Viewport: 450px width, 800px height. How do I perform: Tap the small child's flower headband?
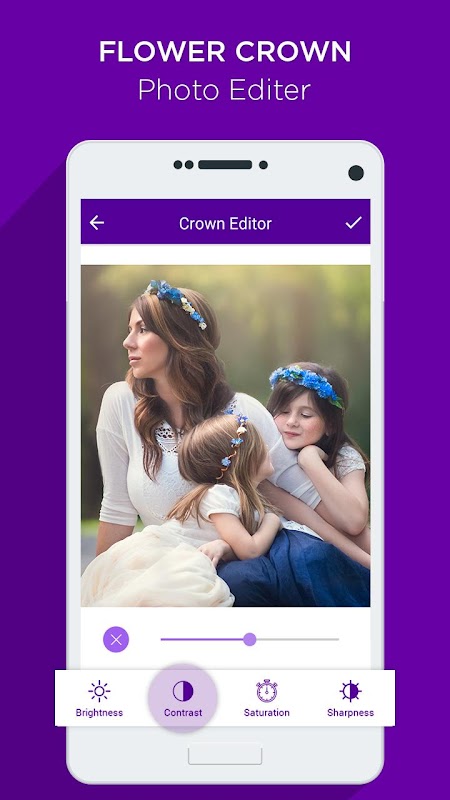[x=234, y=441]
